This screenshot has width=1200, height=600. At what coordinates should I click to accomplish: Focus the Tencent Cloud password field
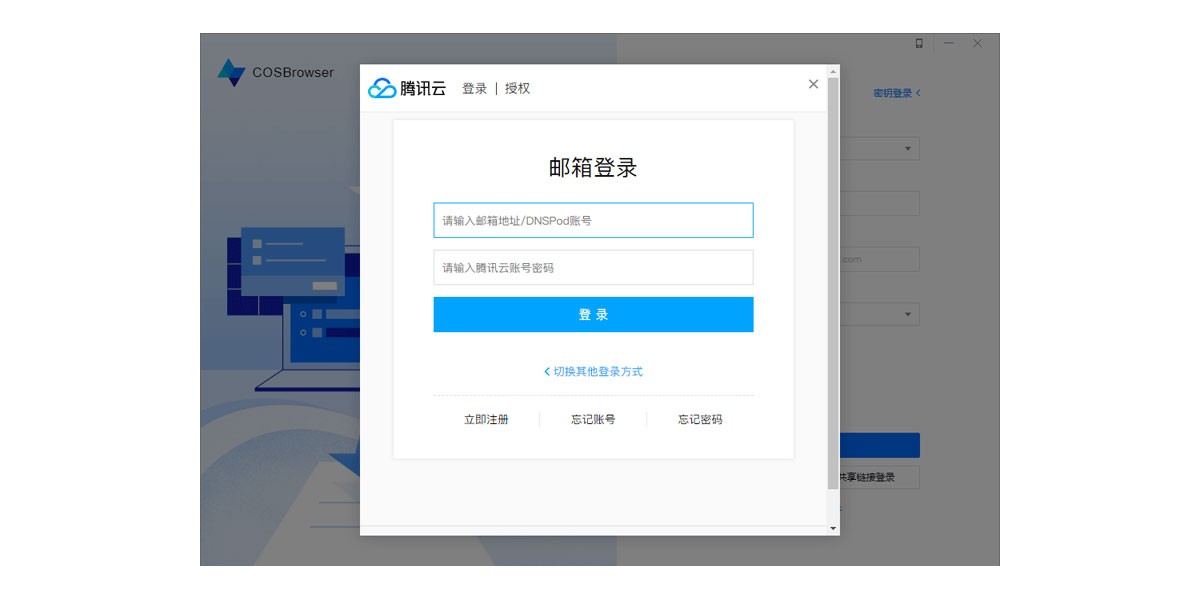pyautogui.click(x=593, y=267)
